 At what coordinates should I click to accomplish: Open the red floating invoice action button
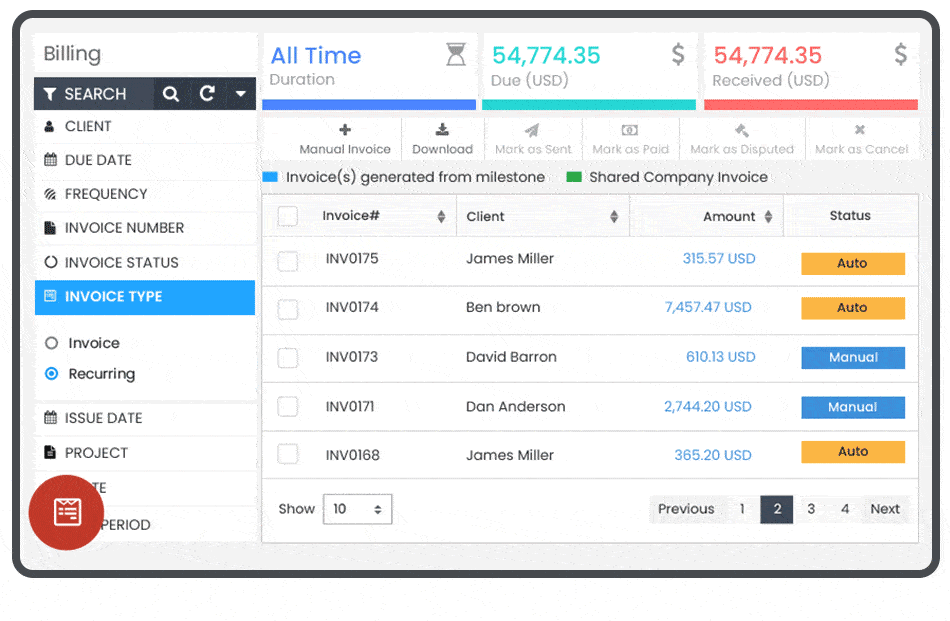pyautogui.click(x=65, y=512)
